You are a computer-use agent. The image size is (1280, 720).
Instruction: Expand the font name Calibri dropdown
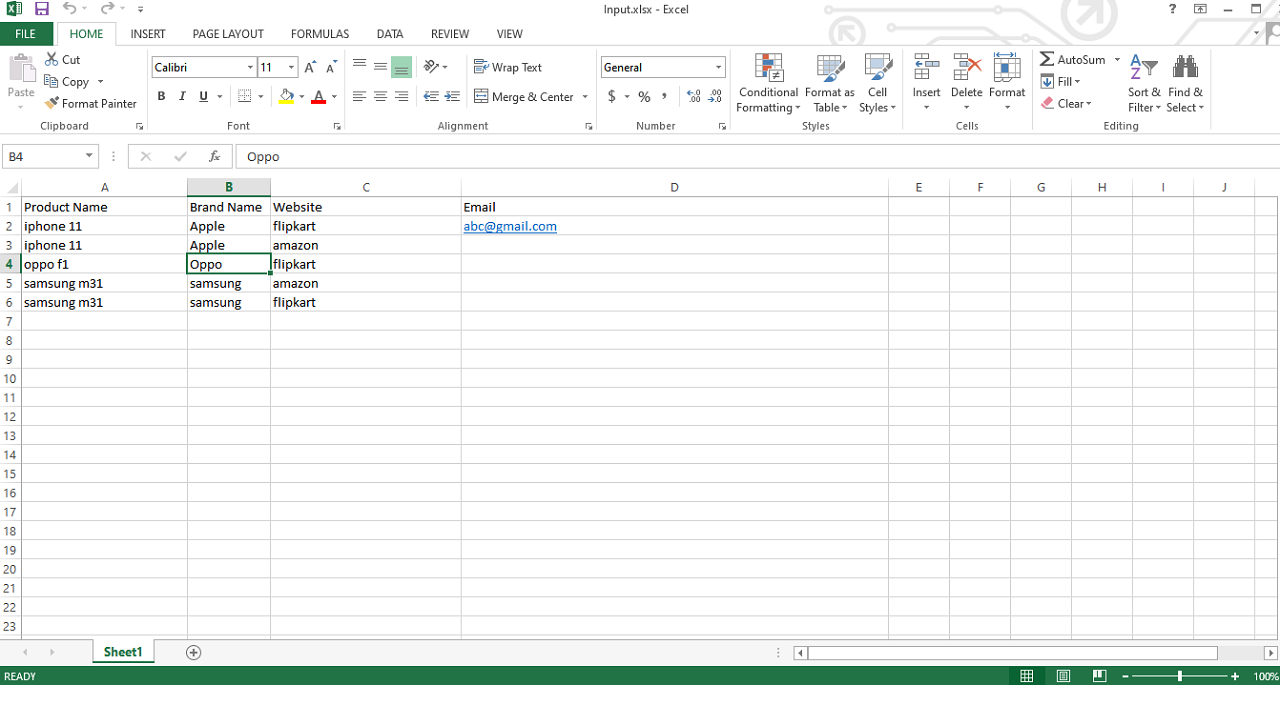point(250,67)
